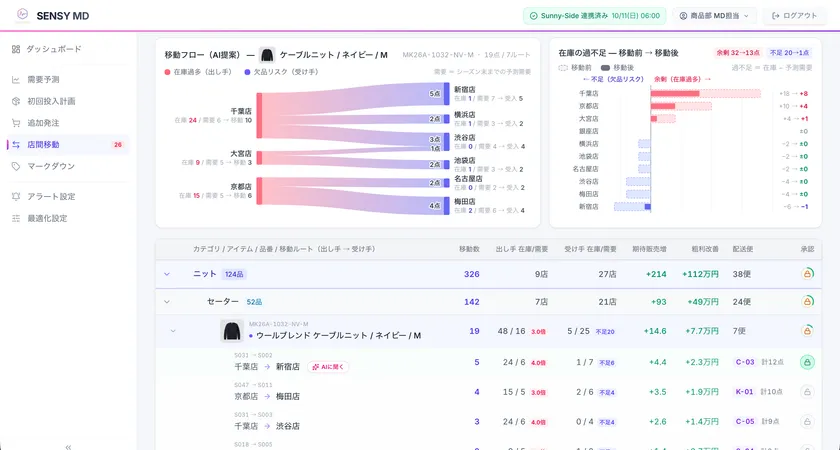Toggle approval lock for ニット row
This screenshot has height=450, width=840.
click(x=807, y=274)
